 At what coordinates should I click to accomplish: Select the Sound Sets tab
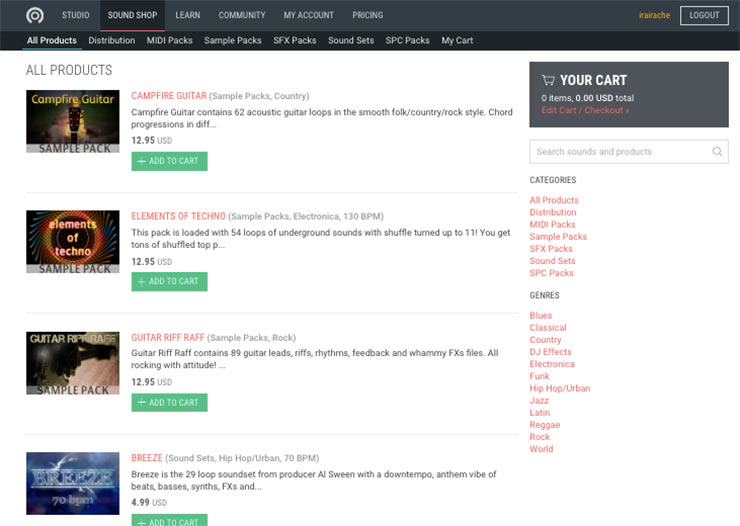[351, 41]
